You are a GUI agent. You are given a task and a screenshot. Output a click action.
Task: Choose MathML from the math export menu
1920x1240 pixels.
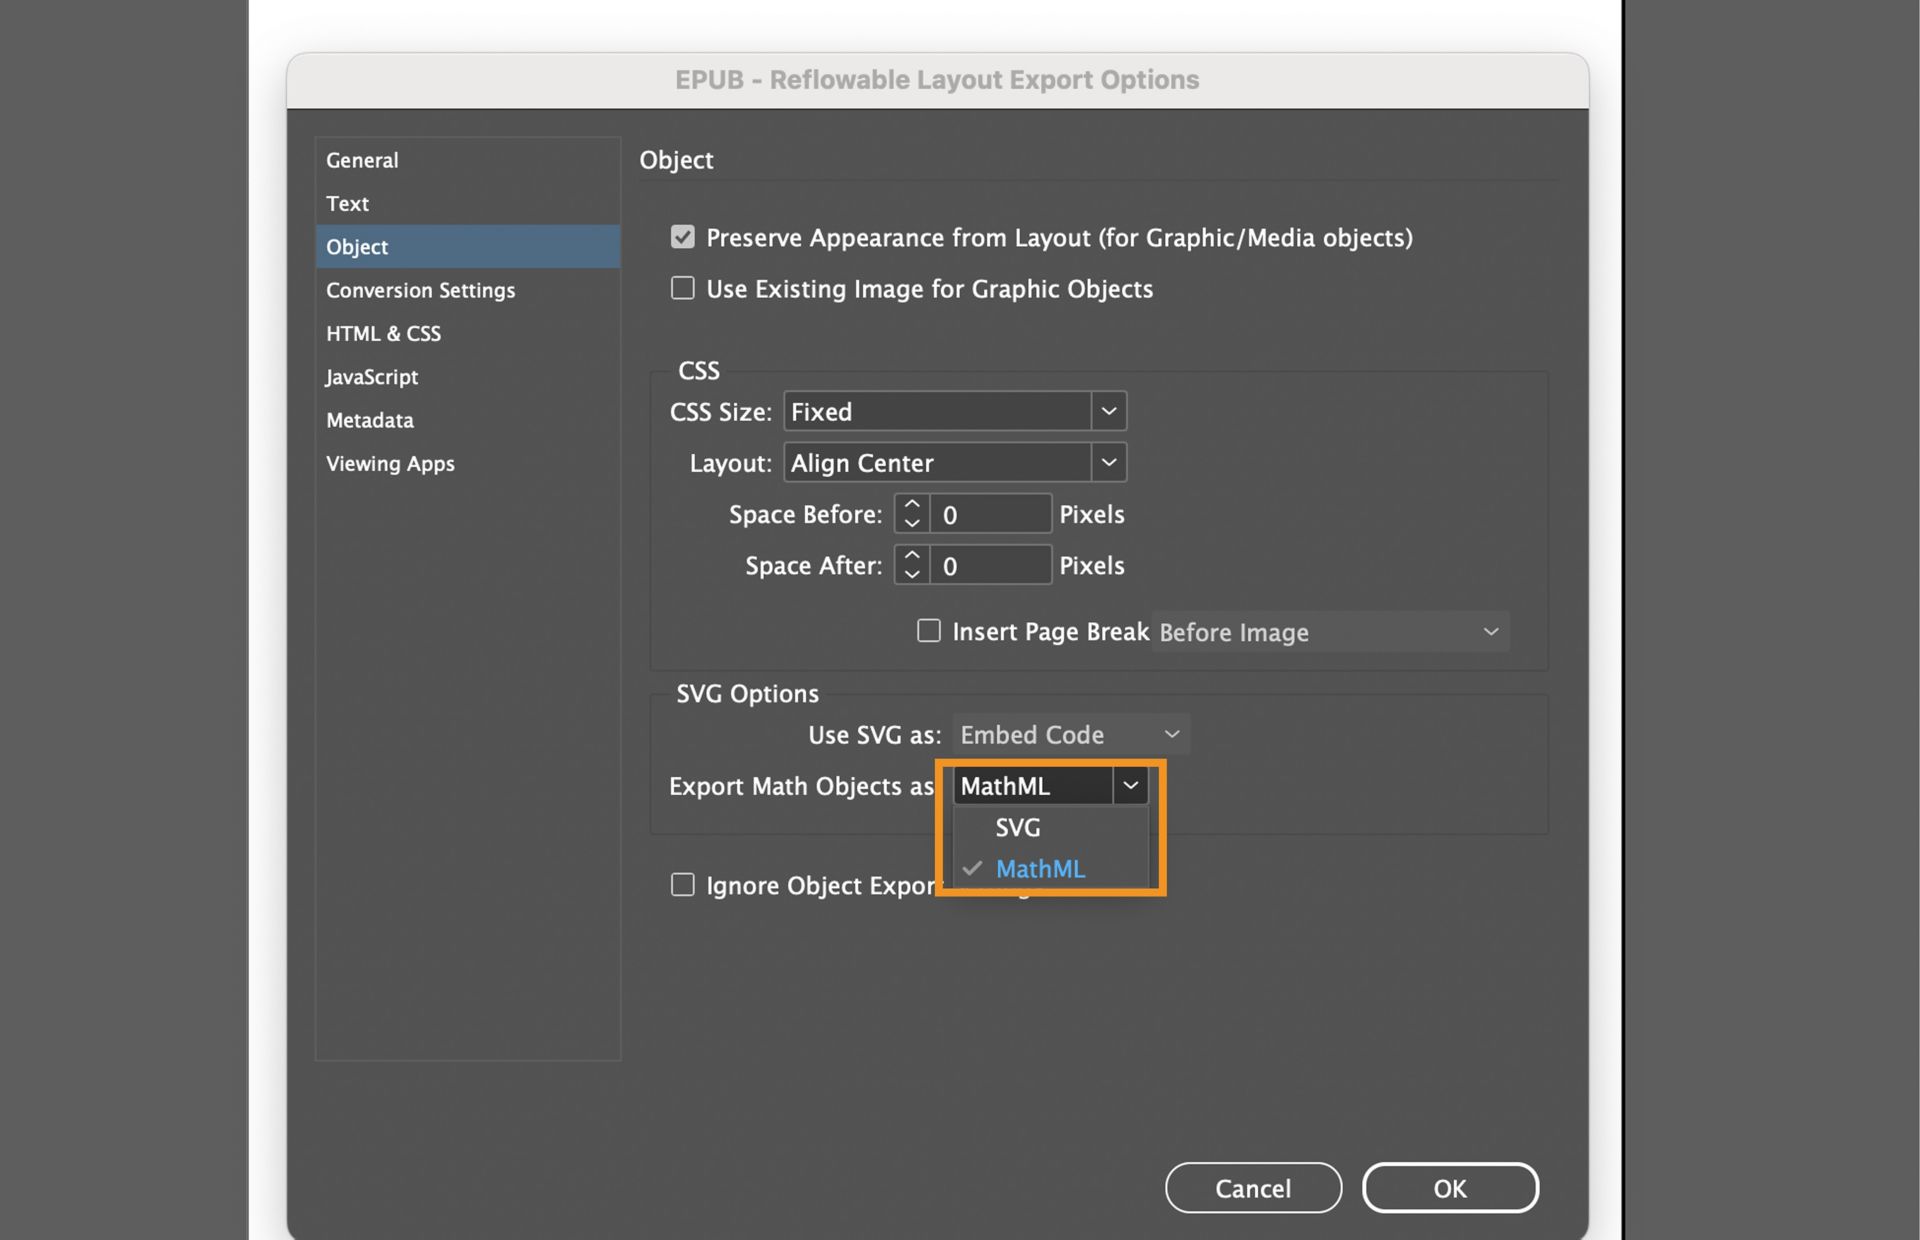pyautogui.click(x=1040, y=869)
